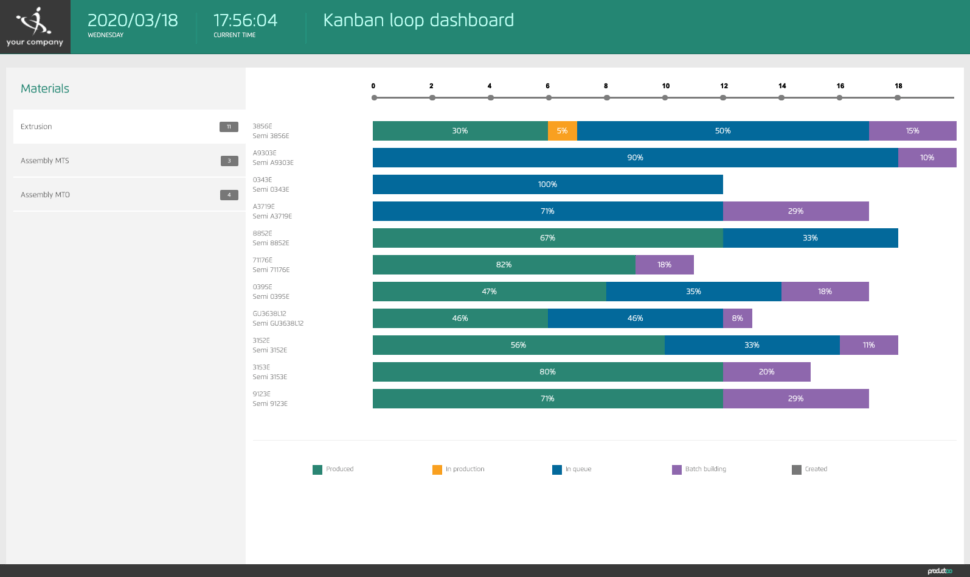Image resolution: width=970 pixels, height=577 pixels.
Task: Click the green Produced legend swatch
Action: tap(317, 469)
